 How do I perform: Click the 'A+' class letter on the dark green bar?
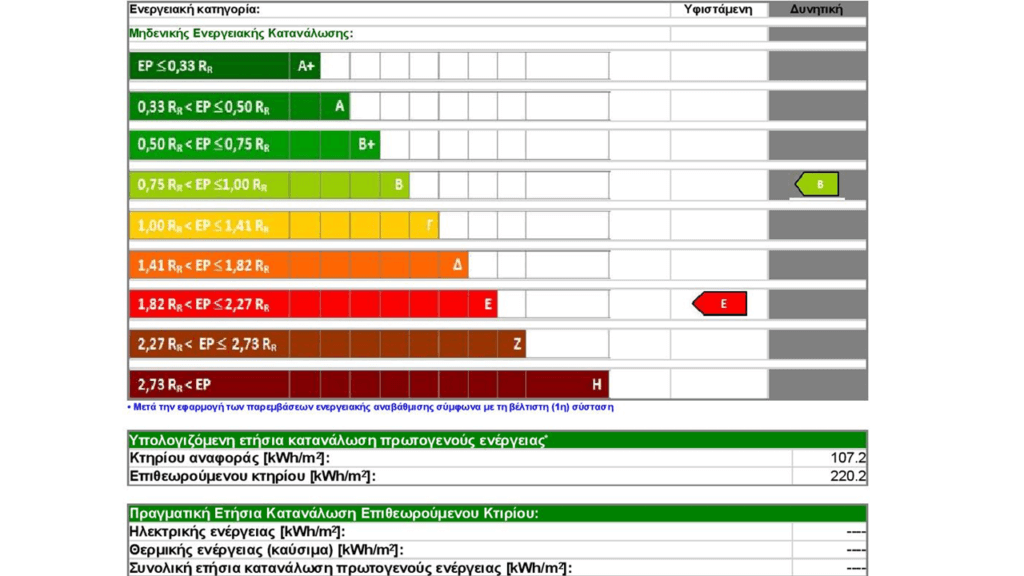[x=306, y=66]
